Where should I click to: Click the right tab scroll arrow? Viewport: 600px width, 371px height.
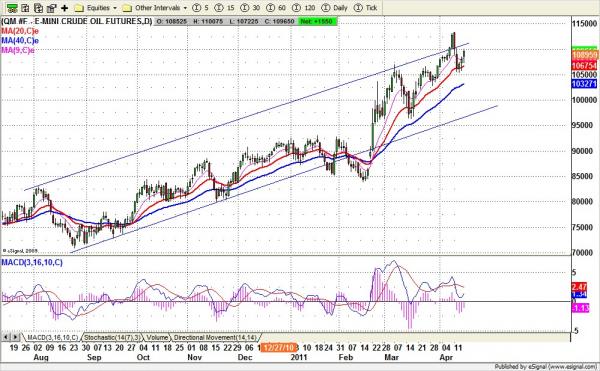click(x=15, y=337)
